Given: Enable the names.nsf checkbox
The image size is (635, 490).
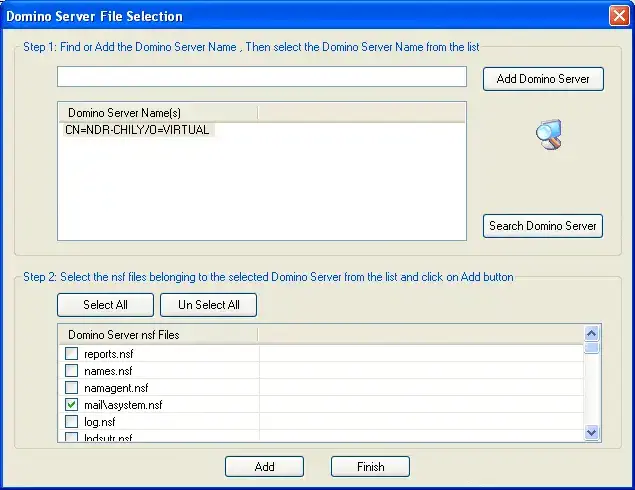Looking at the screenshot, I should point(71,370).
